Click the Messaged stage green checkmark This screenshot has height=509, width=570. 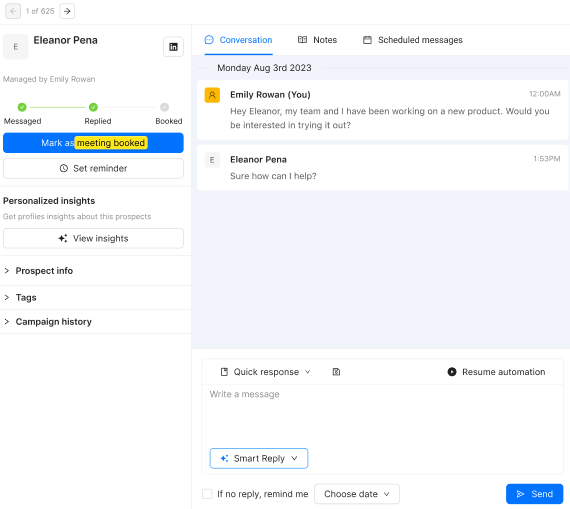pyautogui.click(x=22, y=107)
